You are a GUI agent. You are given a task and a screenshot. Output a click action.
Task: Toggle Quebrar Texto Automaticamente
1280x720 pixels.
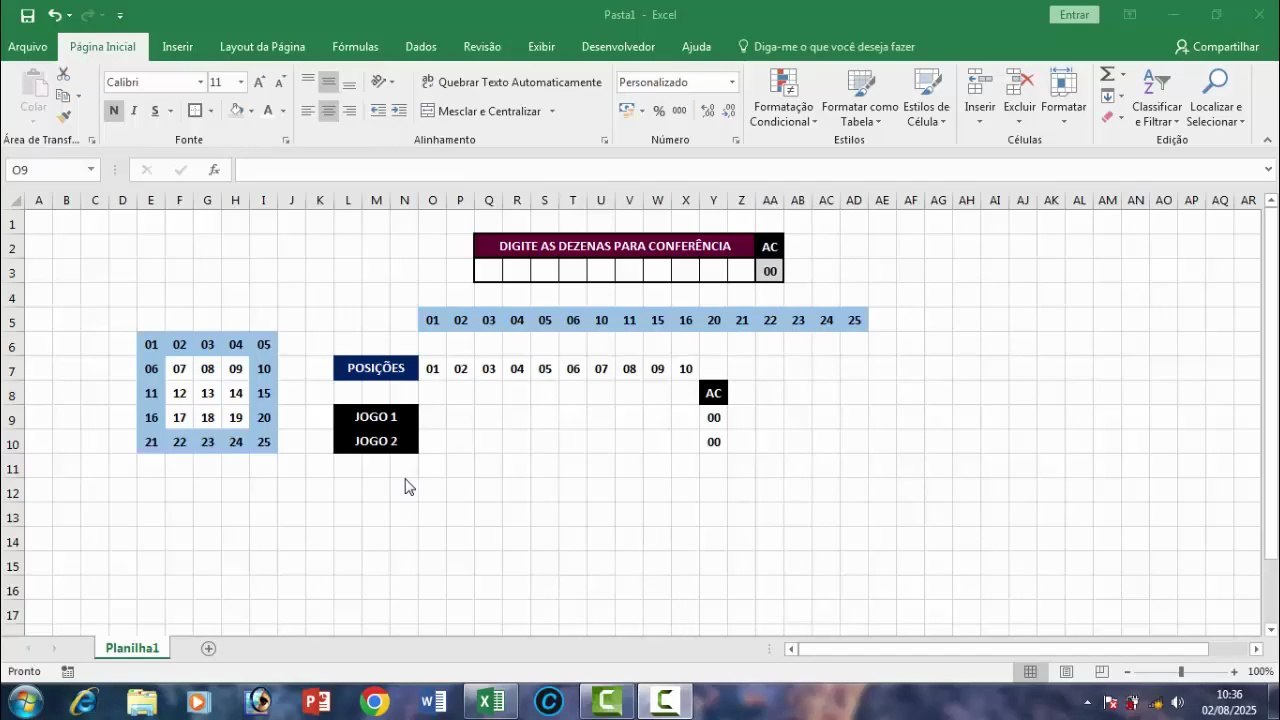pos(511,82)
